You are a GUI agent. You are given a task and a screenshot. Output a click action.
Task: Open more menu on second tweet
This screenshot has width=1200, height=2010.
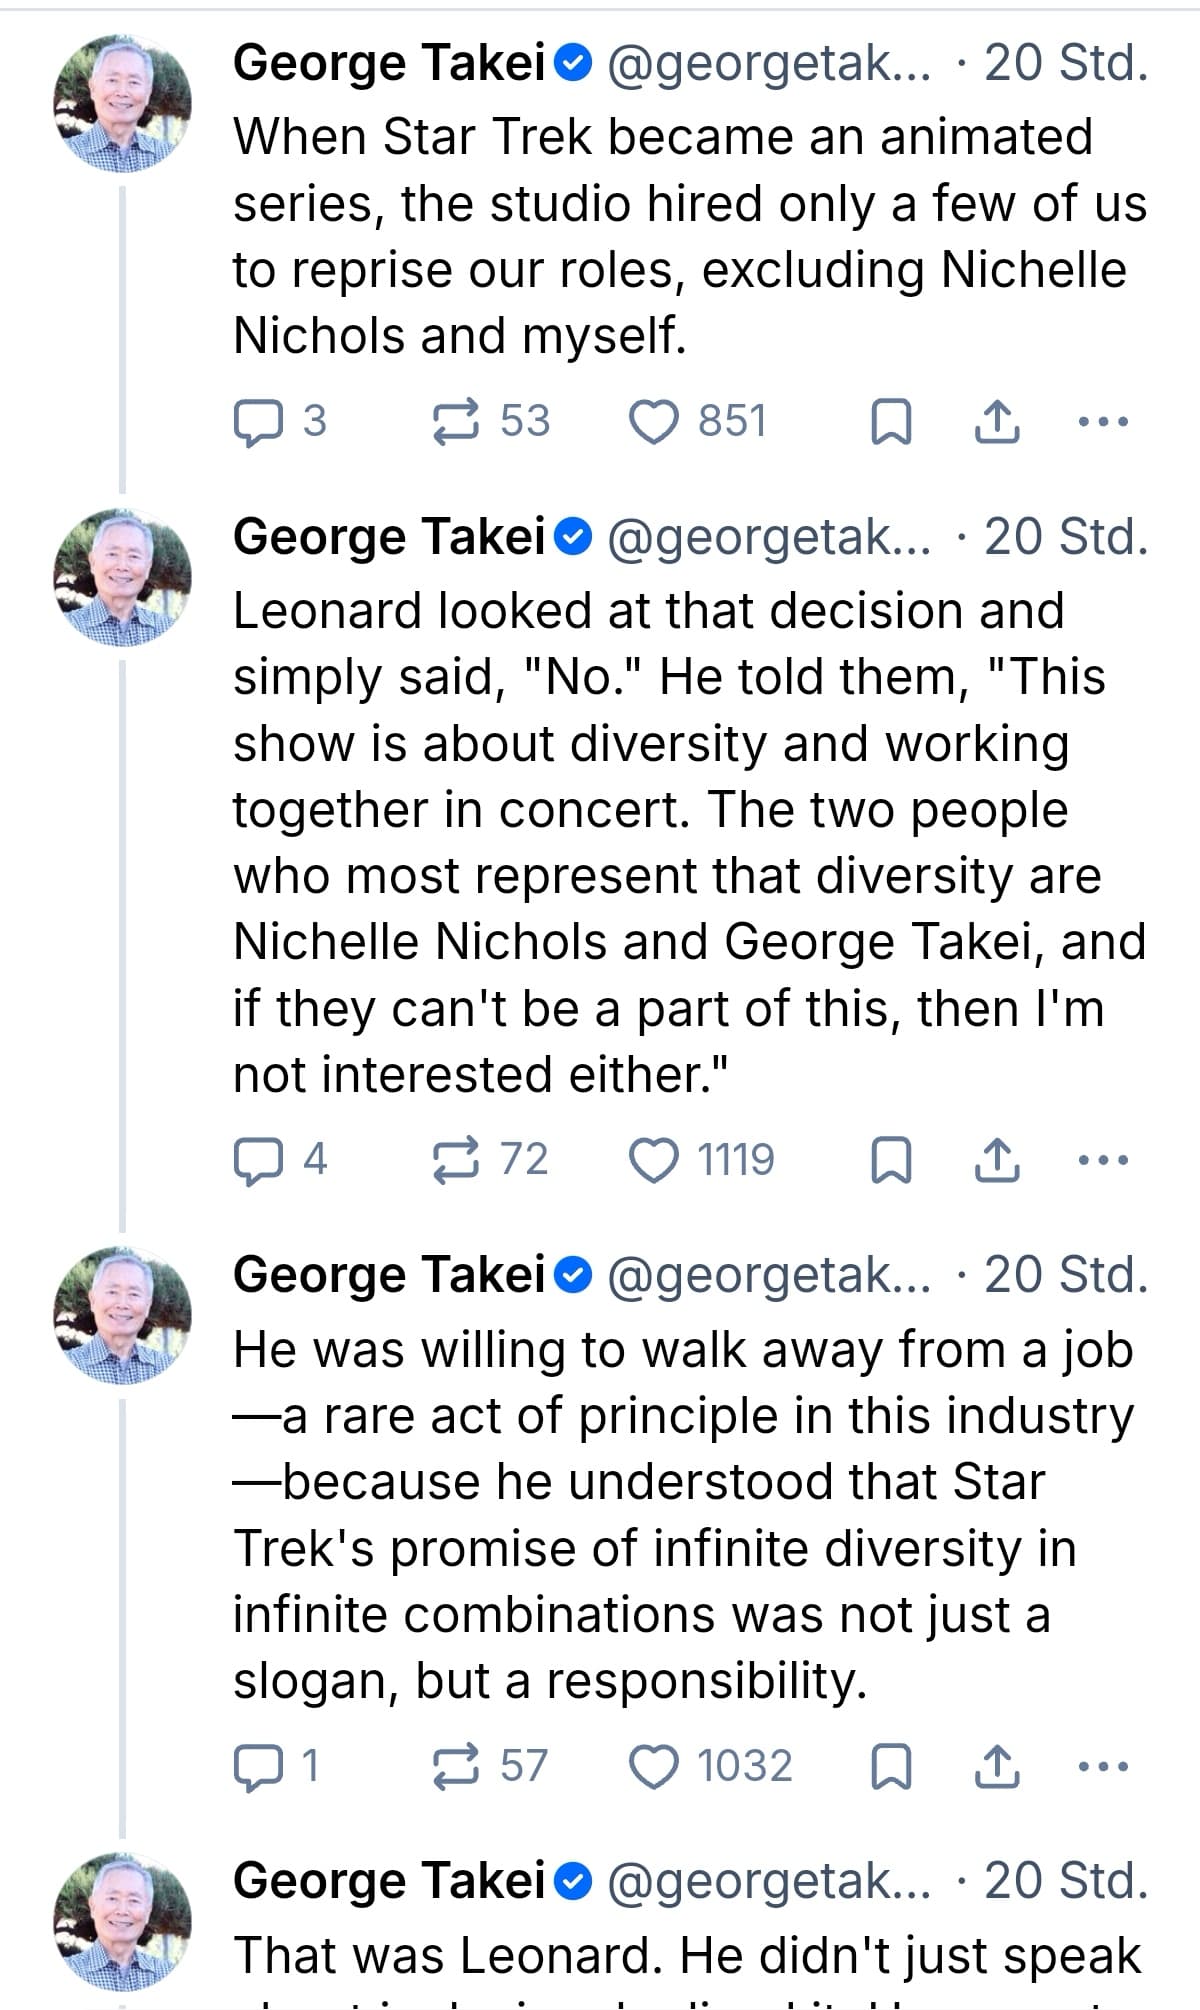(1104, 1160)
